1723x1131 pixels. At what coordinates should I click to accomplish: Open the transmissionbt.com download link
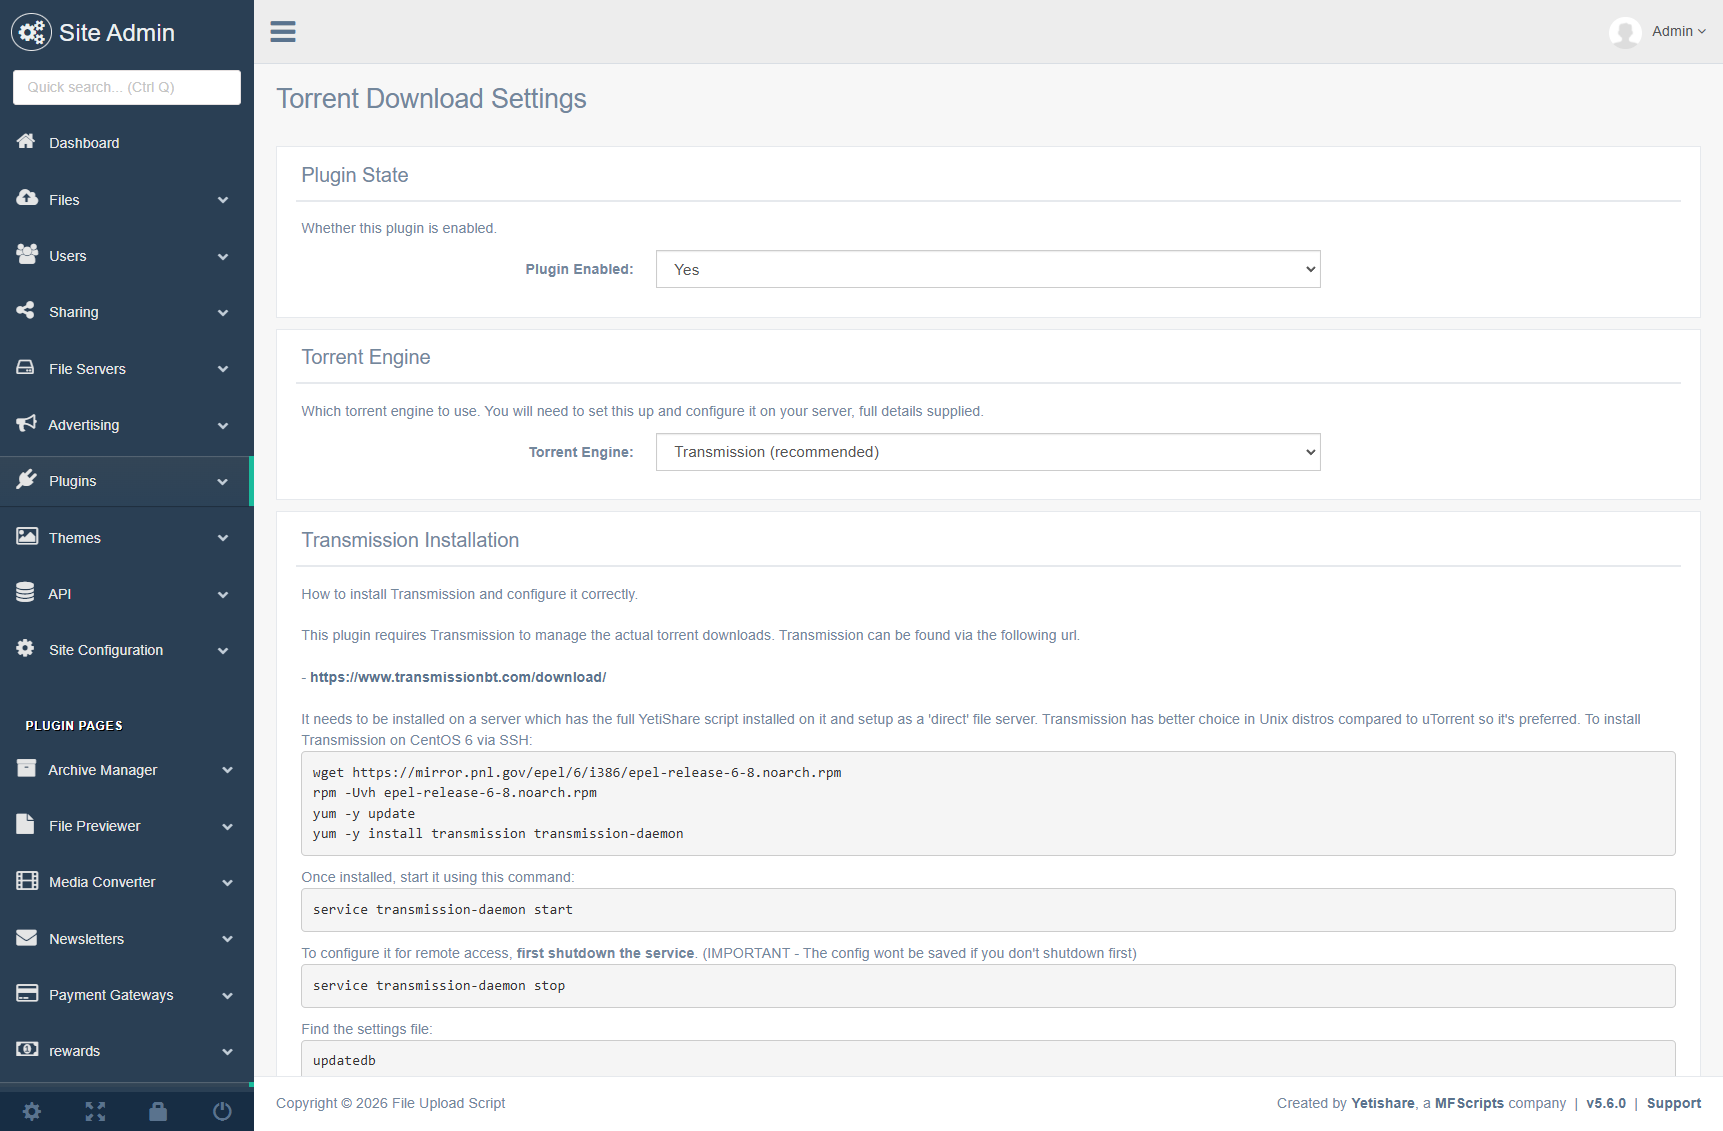tap(458, 677)
